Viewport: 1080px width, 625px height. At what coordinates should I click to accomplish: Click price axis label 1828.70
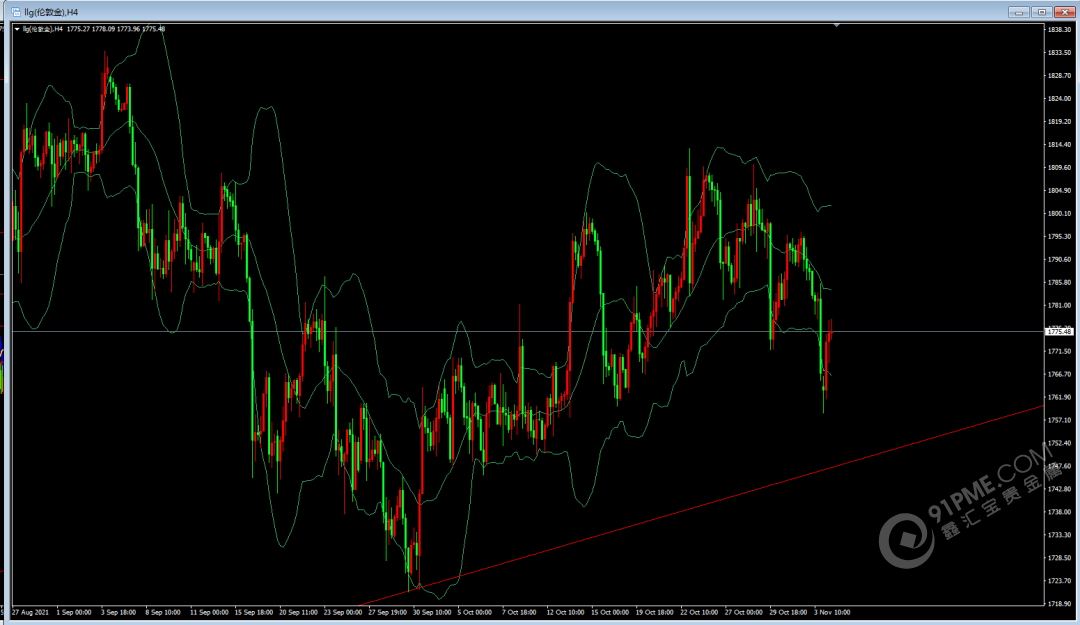(1059, 75)
